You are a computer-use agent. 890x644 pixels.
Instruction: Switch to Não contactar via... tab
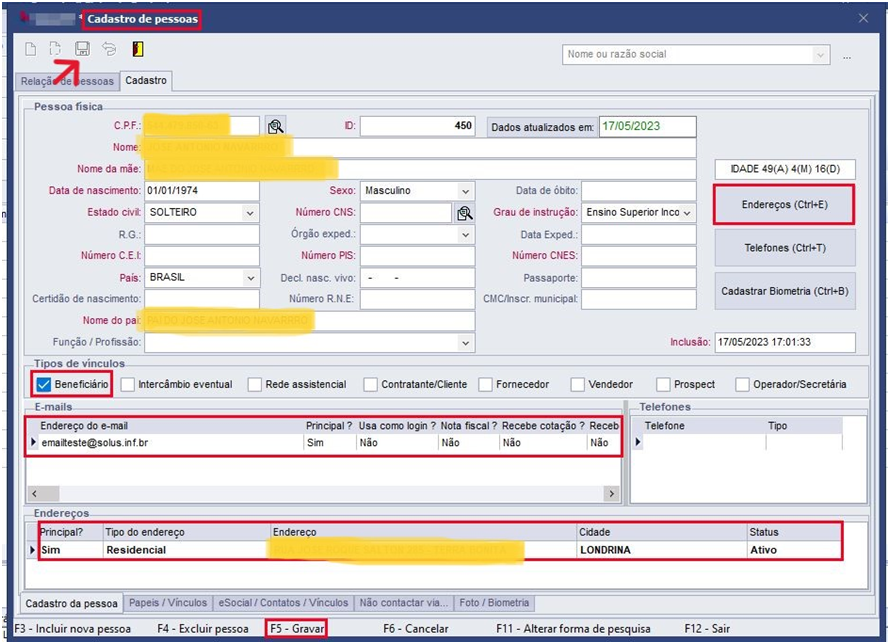[404, 603]
